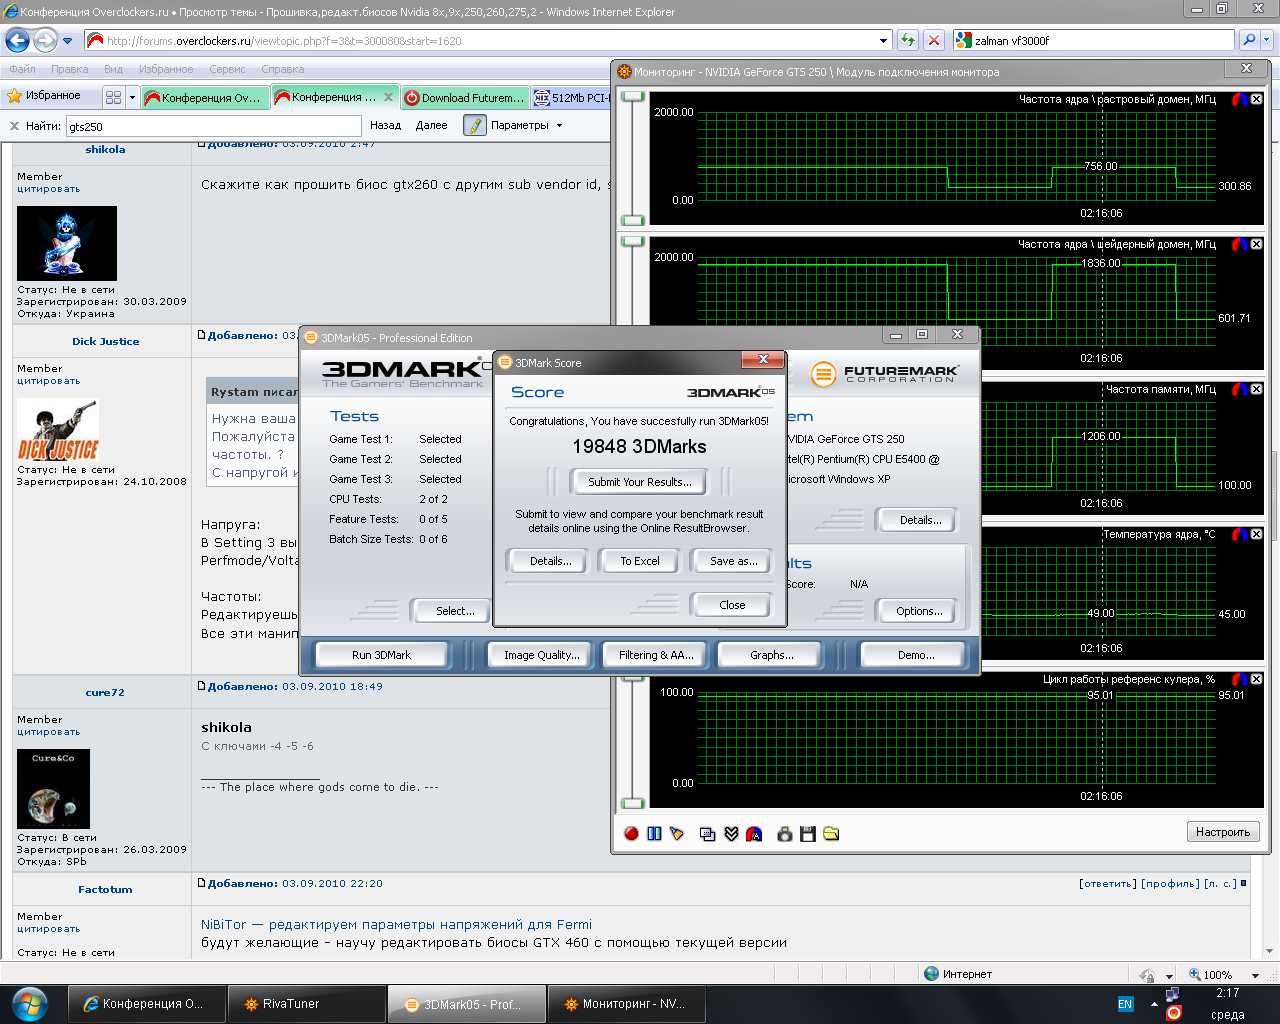
Task: Click the floppy disk save icon in monitoring
Action: point(808,833)
